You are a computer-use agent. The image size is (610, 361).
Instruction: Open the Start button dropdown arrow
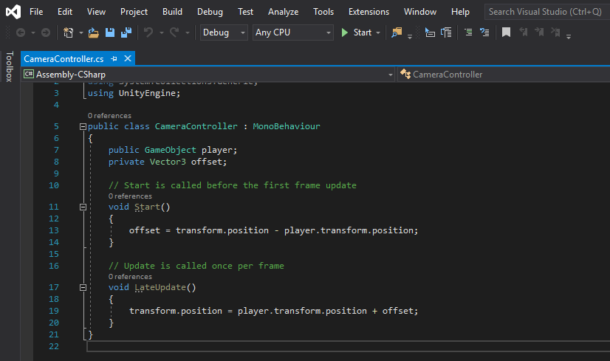coord(378,33)
